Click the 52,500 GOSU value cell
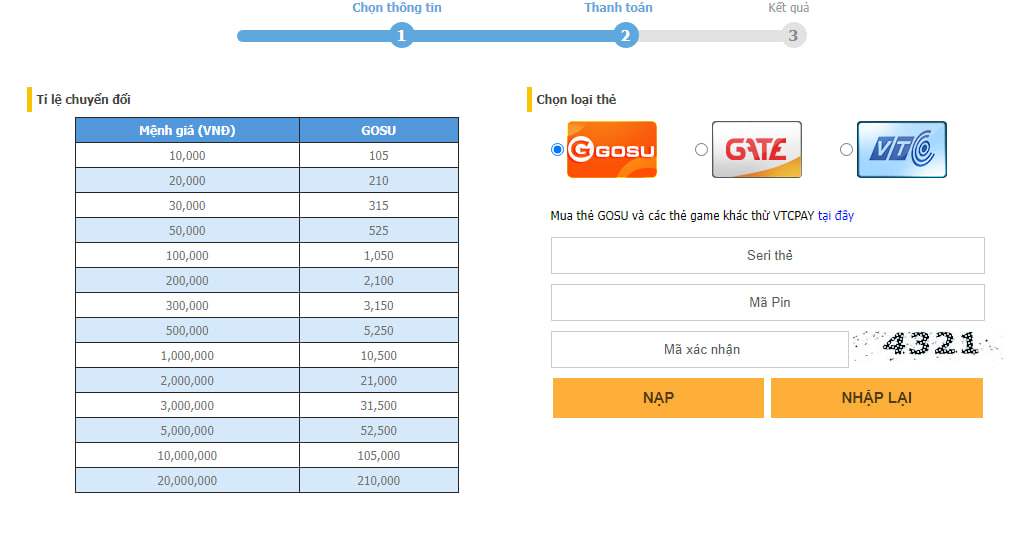 tap(379, 430)
